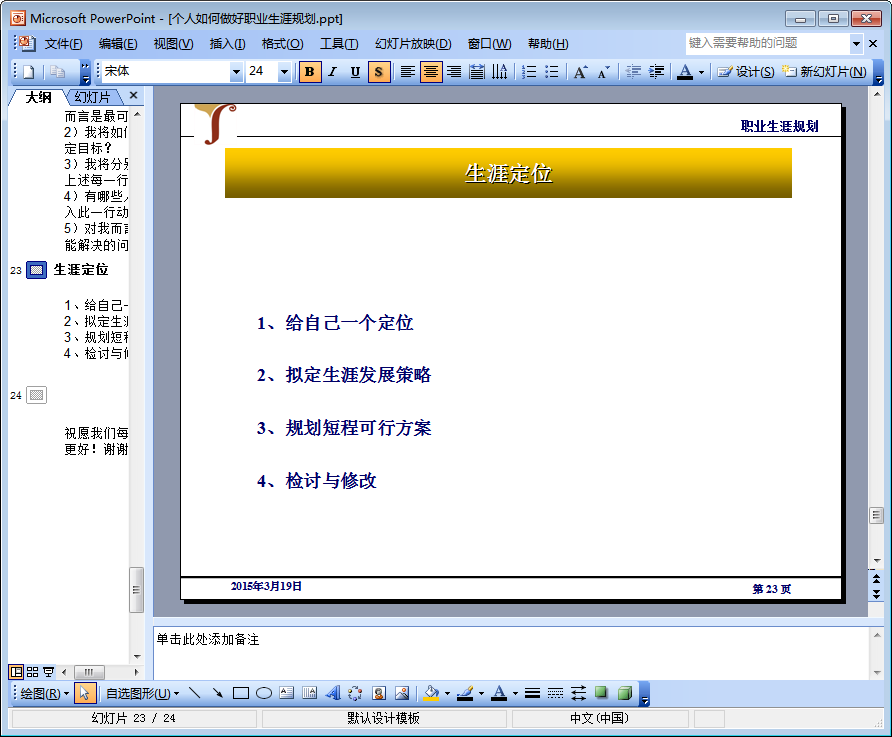
Task: Open the 视图(V) menu
Action: [x=174, y=44]
